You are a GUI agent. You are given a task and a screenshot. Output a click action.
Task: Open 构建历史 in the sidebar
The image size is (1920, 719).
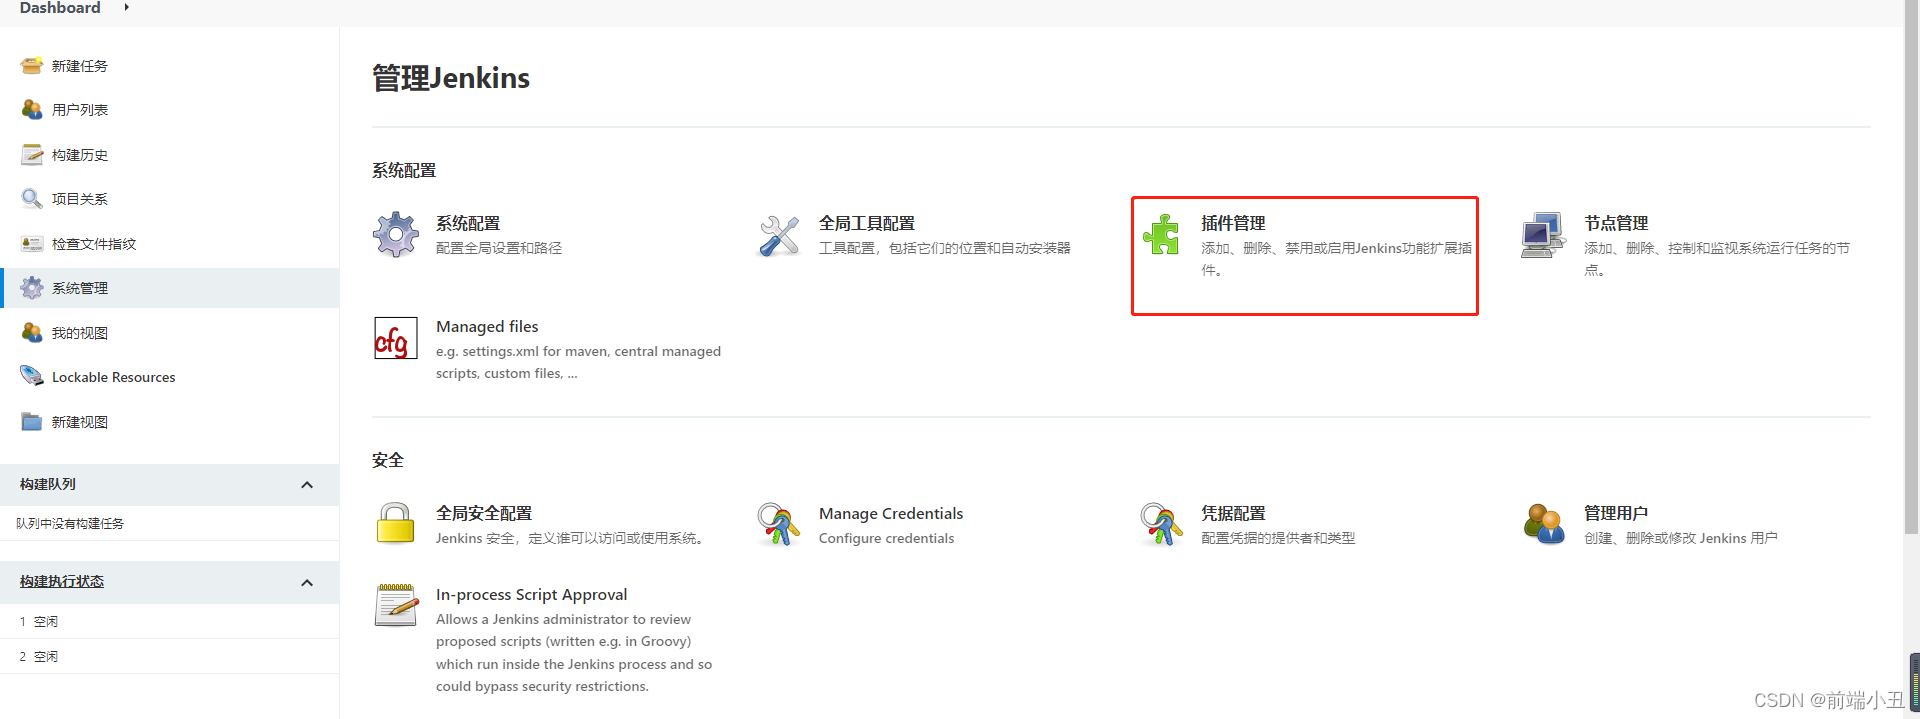click(80, 155)
